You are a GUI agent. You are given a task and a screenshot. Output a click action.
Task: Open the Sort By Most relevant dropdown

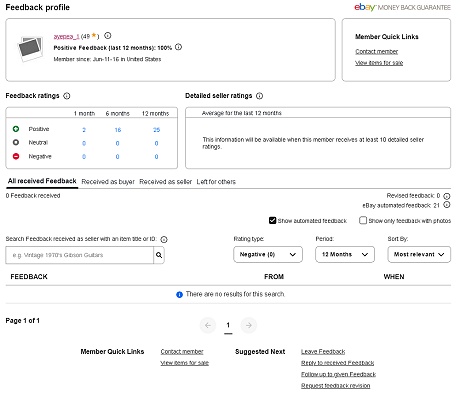pos(419,255)
